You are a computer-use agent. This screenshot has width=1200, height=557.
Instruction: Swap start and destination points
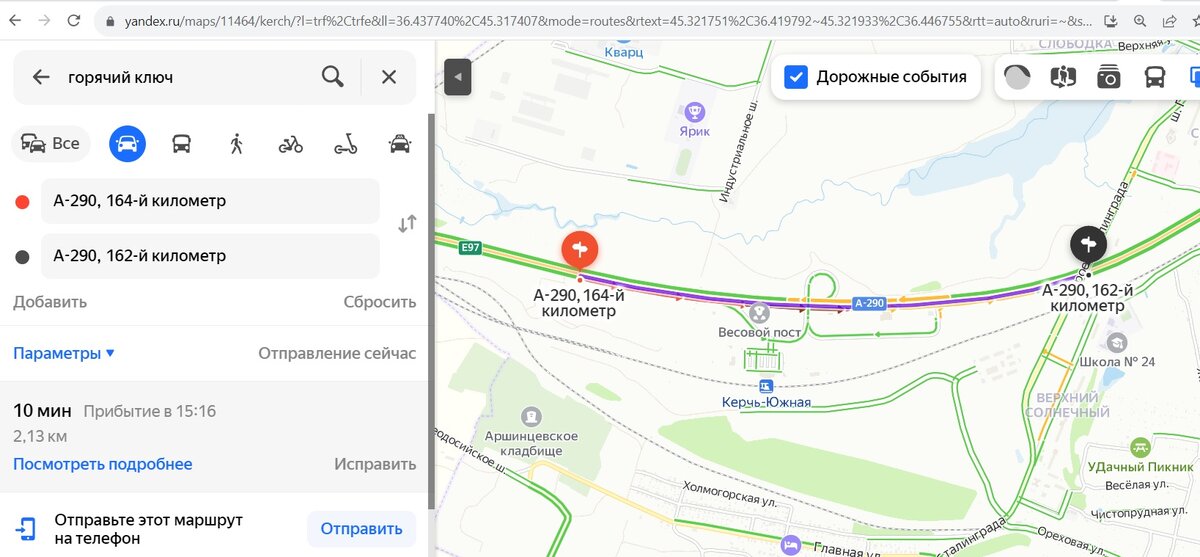click(407, 224)
